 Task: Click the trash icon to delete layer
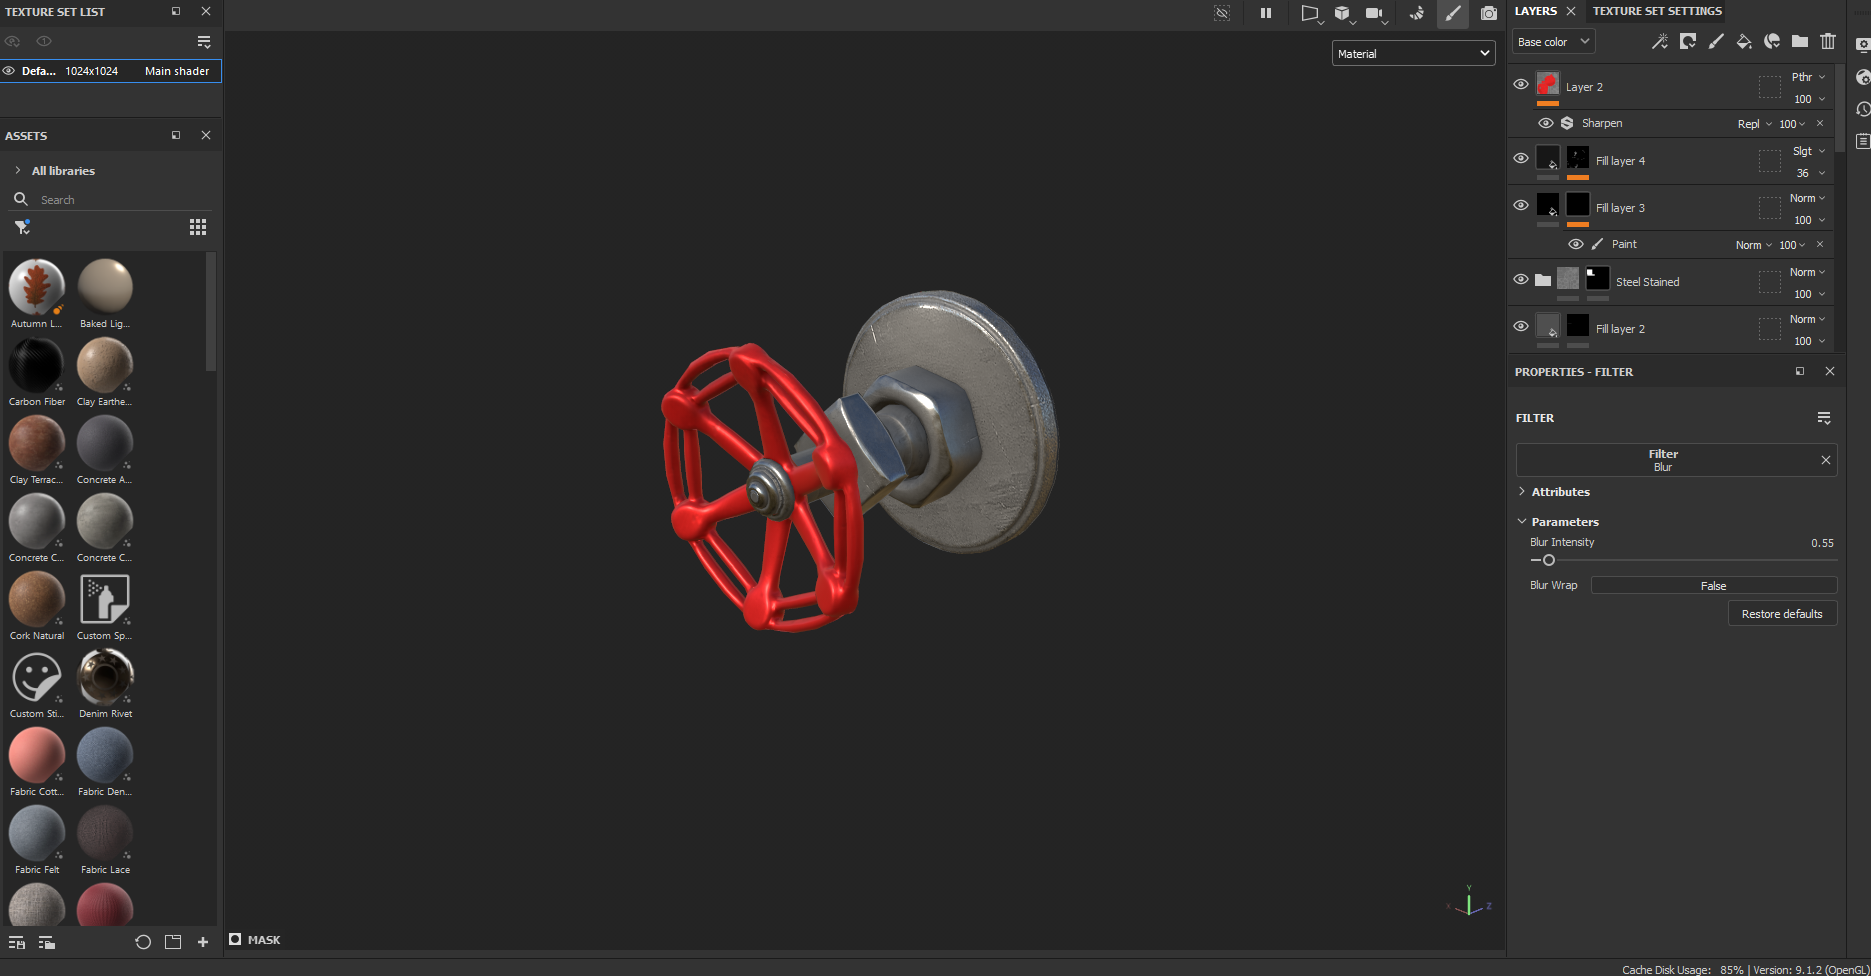(1828, 41)
